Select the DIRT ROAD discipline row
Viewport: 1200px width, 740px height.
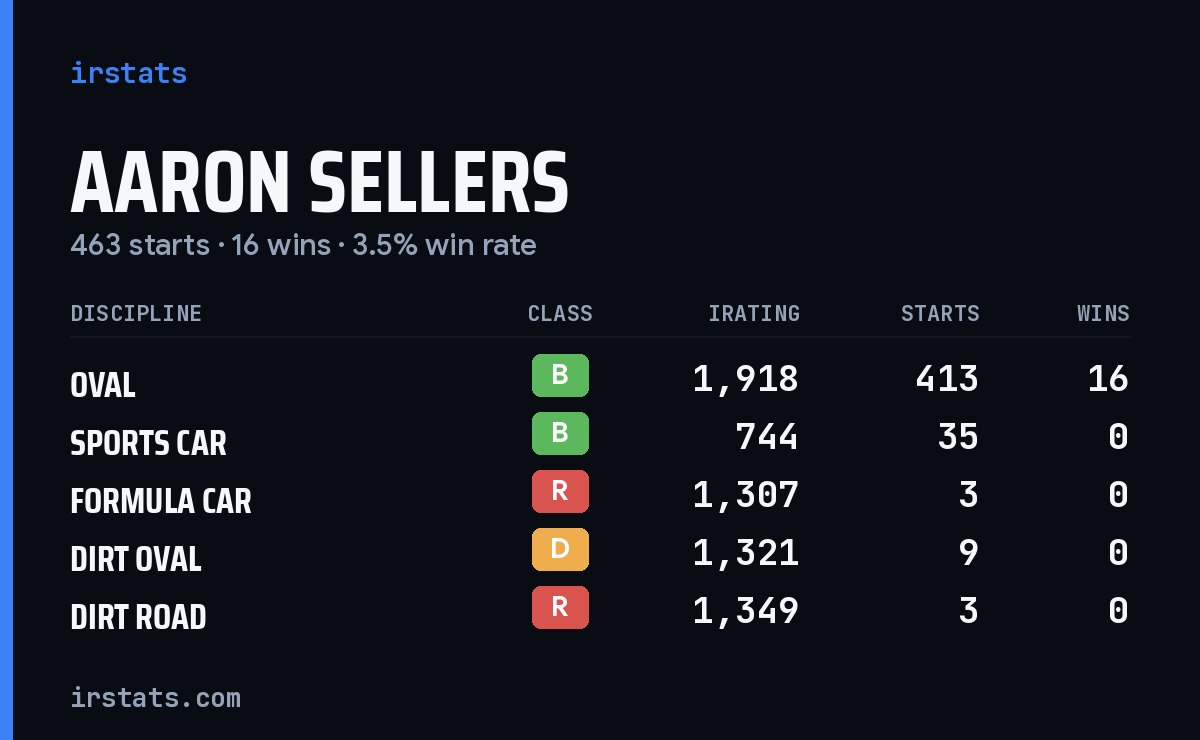point(600,610)
